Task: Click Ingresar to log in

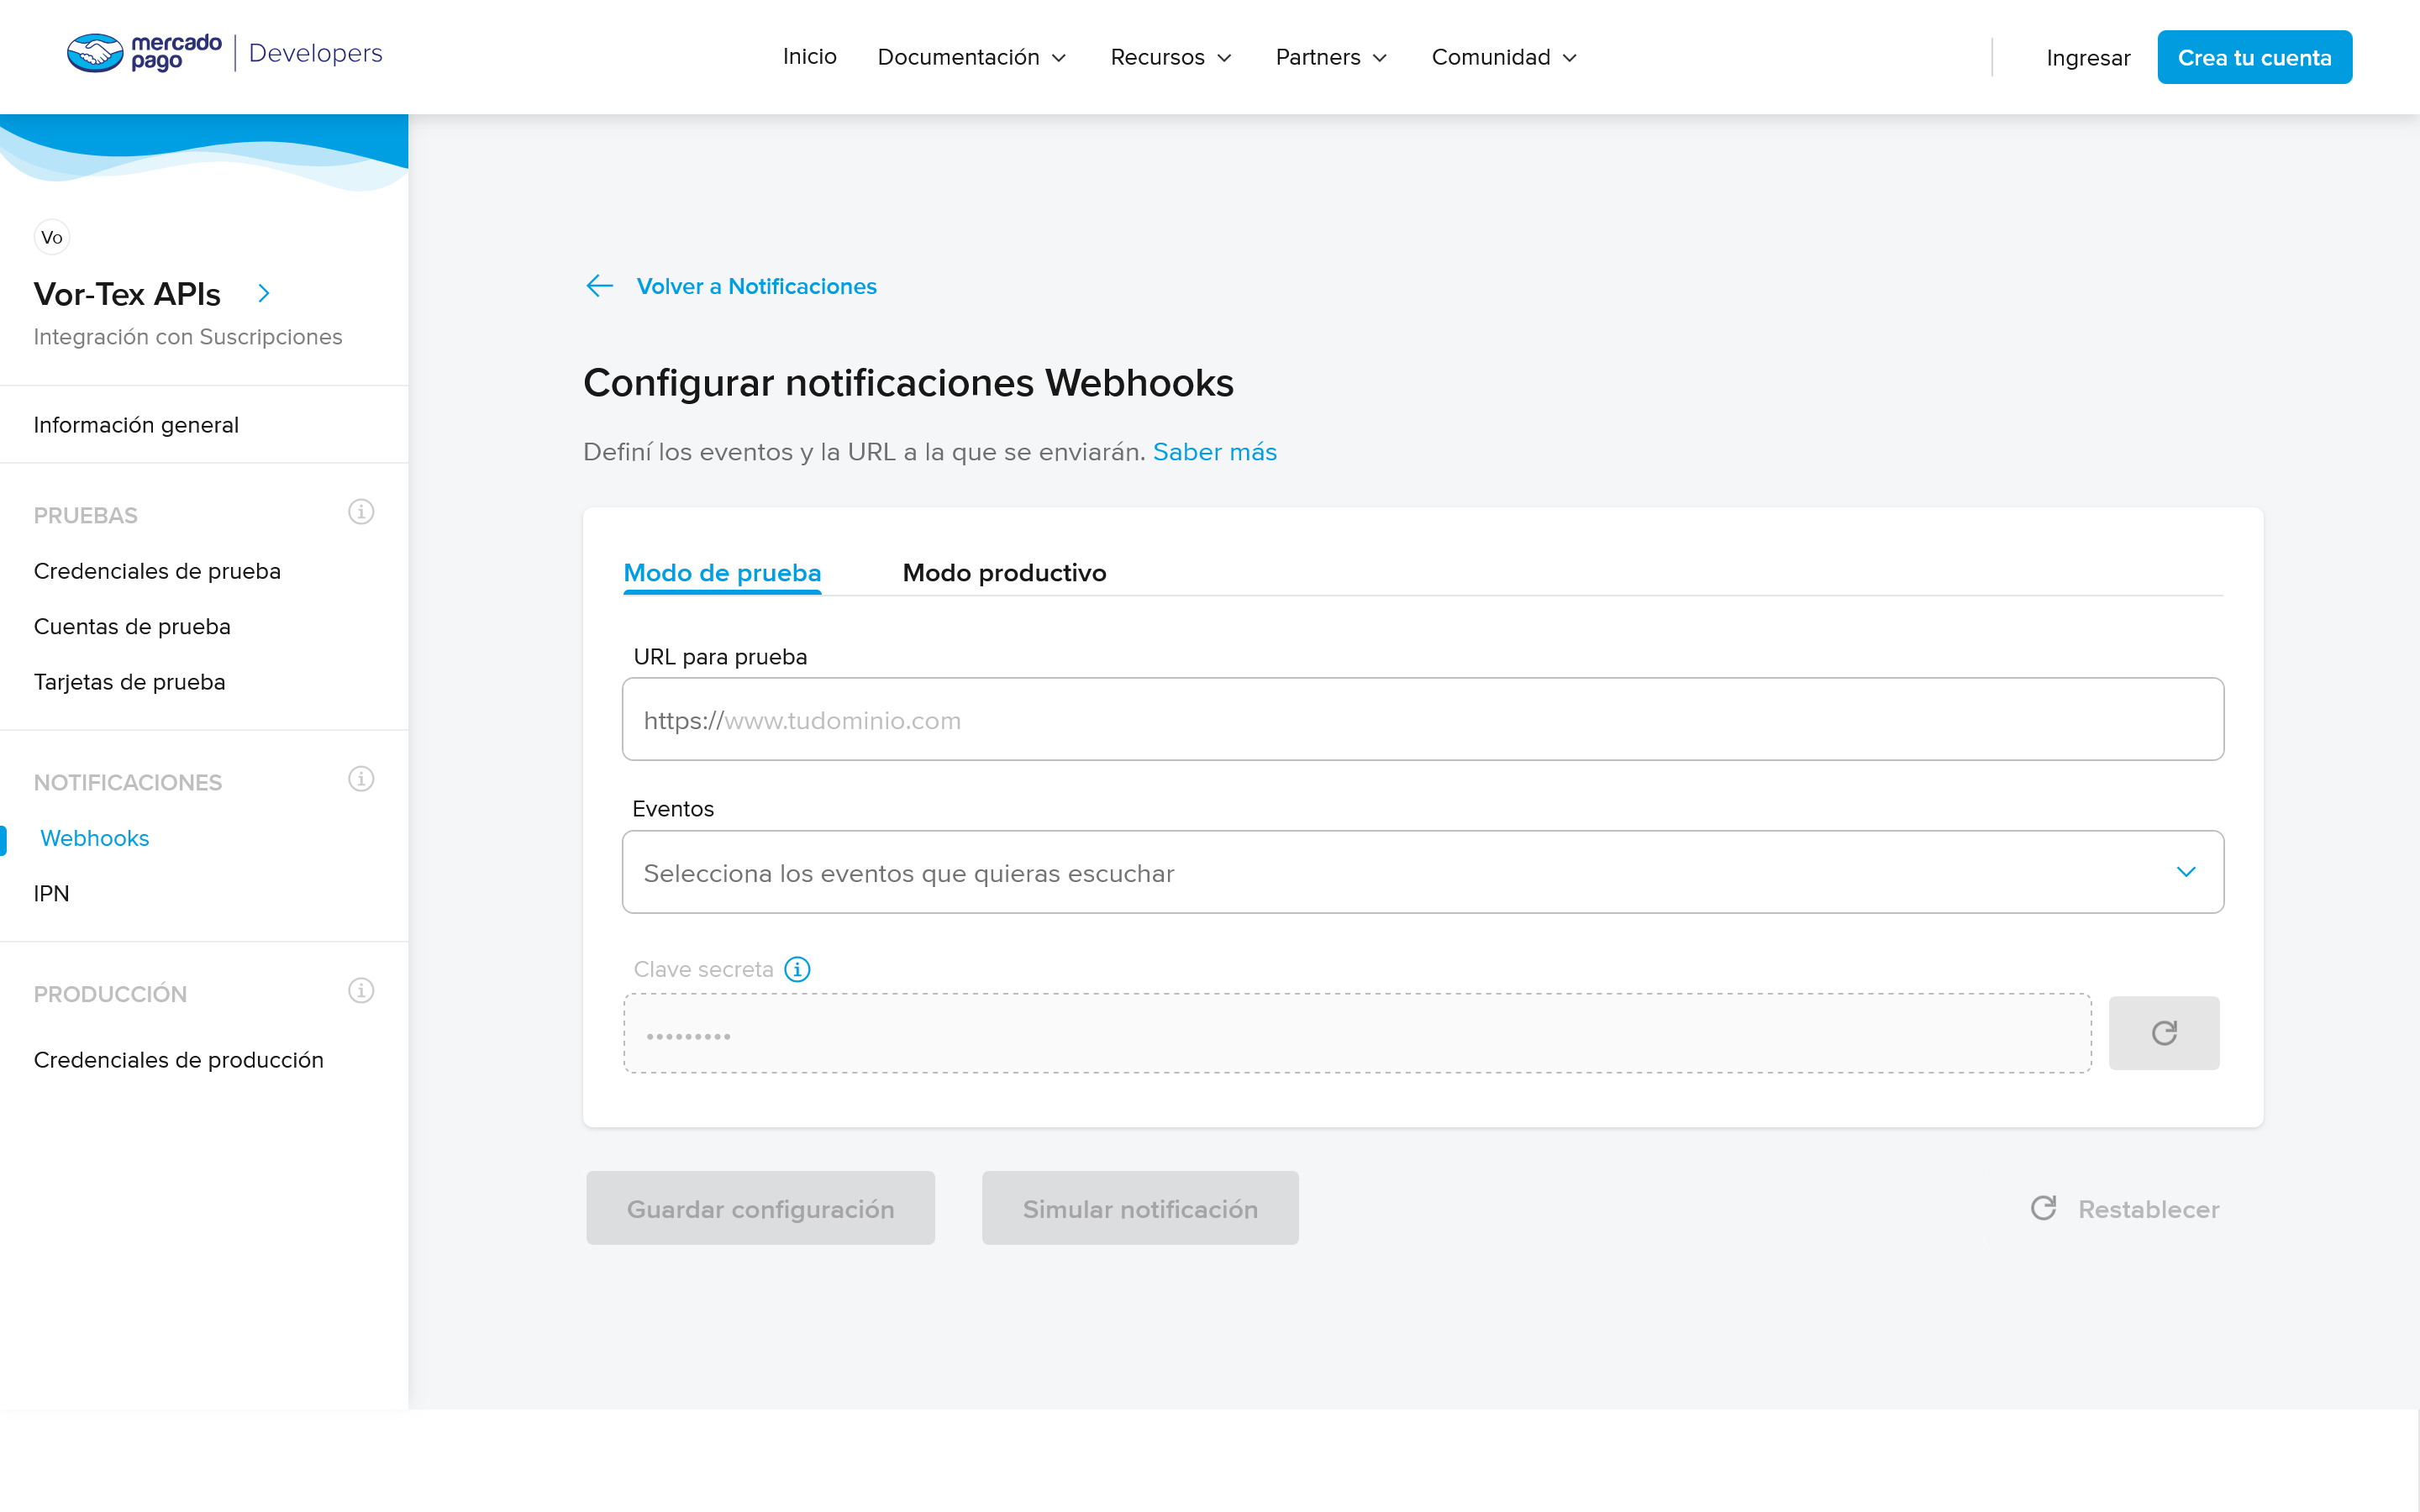Action: (2088, 58)
